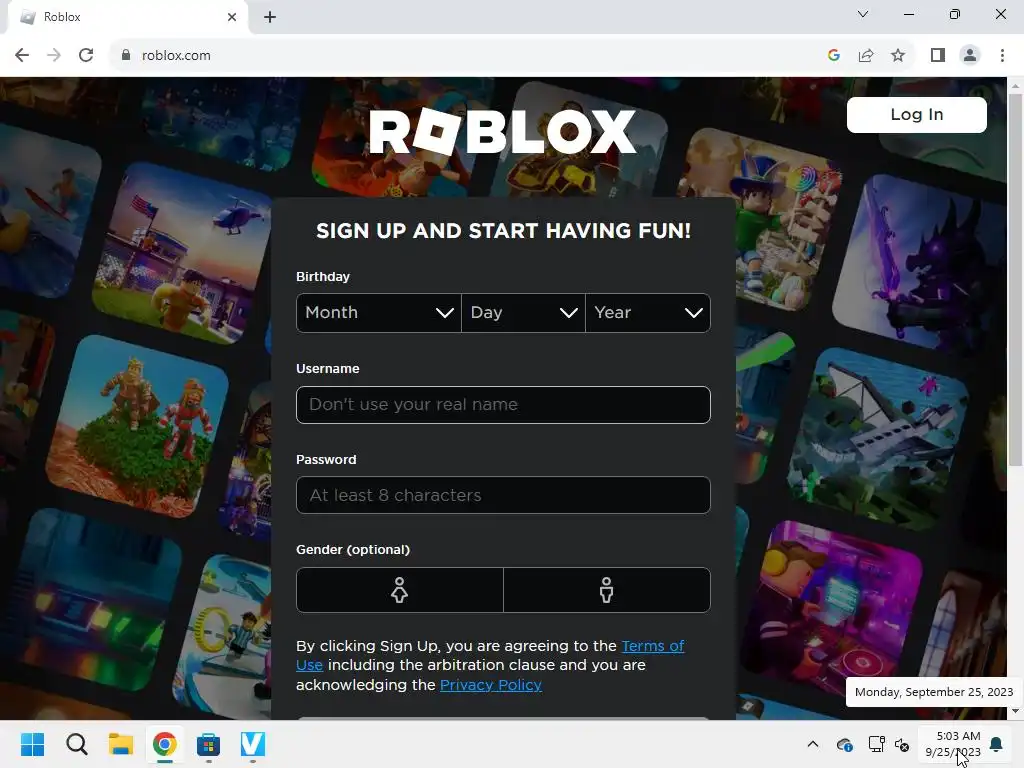Open the Year birthday dropdown
The height and width of the screenshot is (768, 1024).
tap(648, 313)
